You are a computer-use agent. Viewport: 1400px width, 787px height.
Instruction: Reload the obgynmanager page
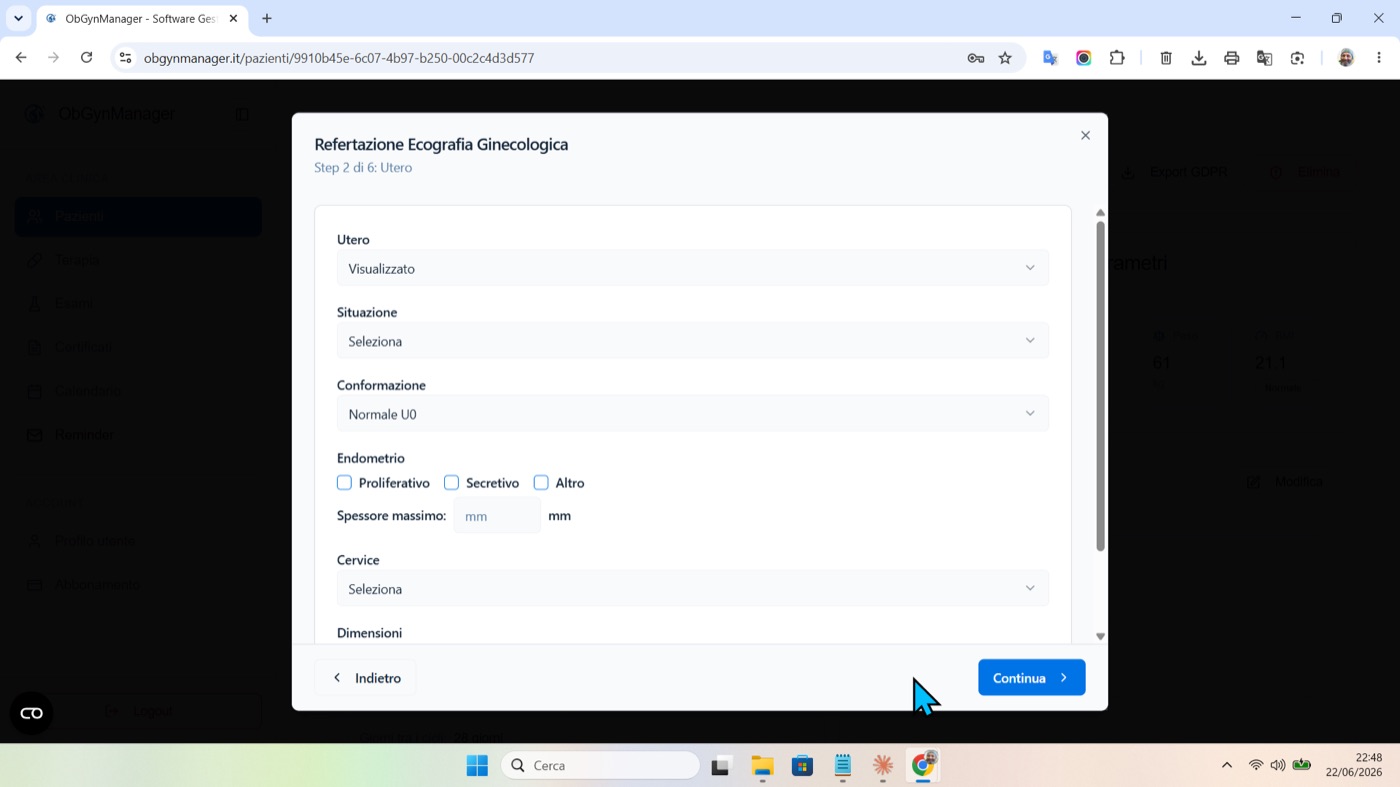coord(86,58)
